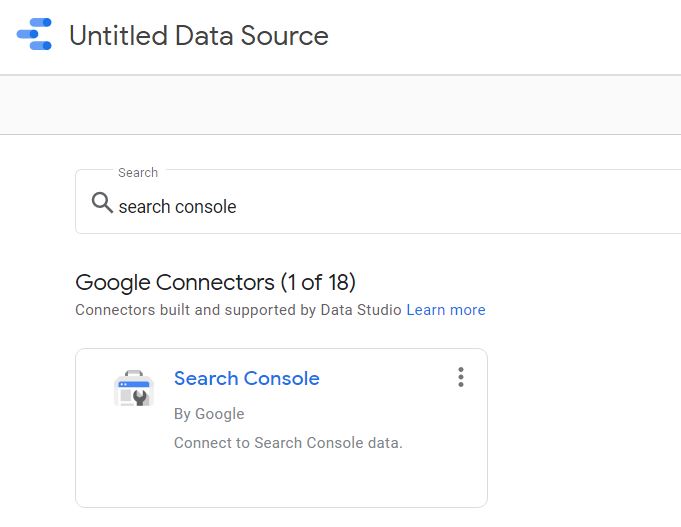The image size is (681, 527).
Task: Click the floating 'Search' field label
Action: pos(138,172)
